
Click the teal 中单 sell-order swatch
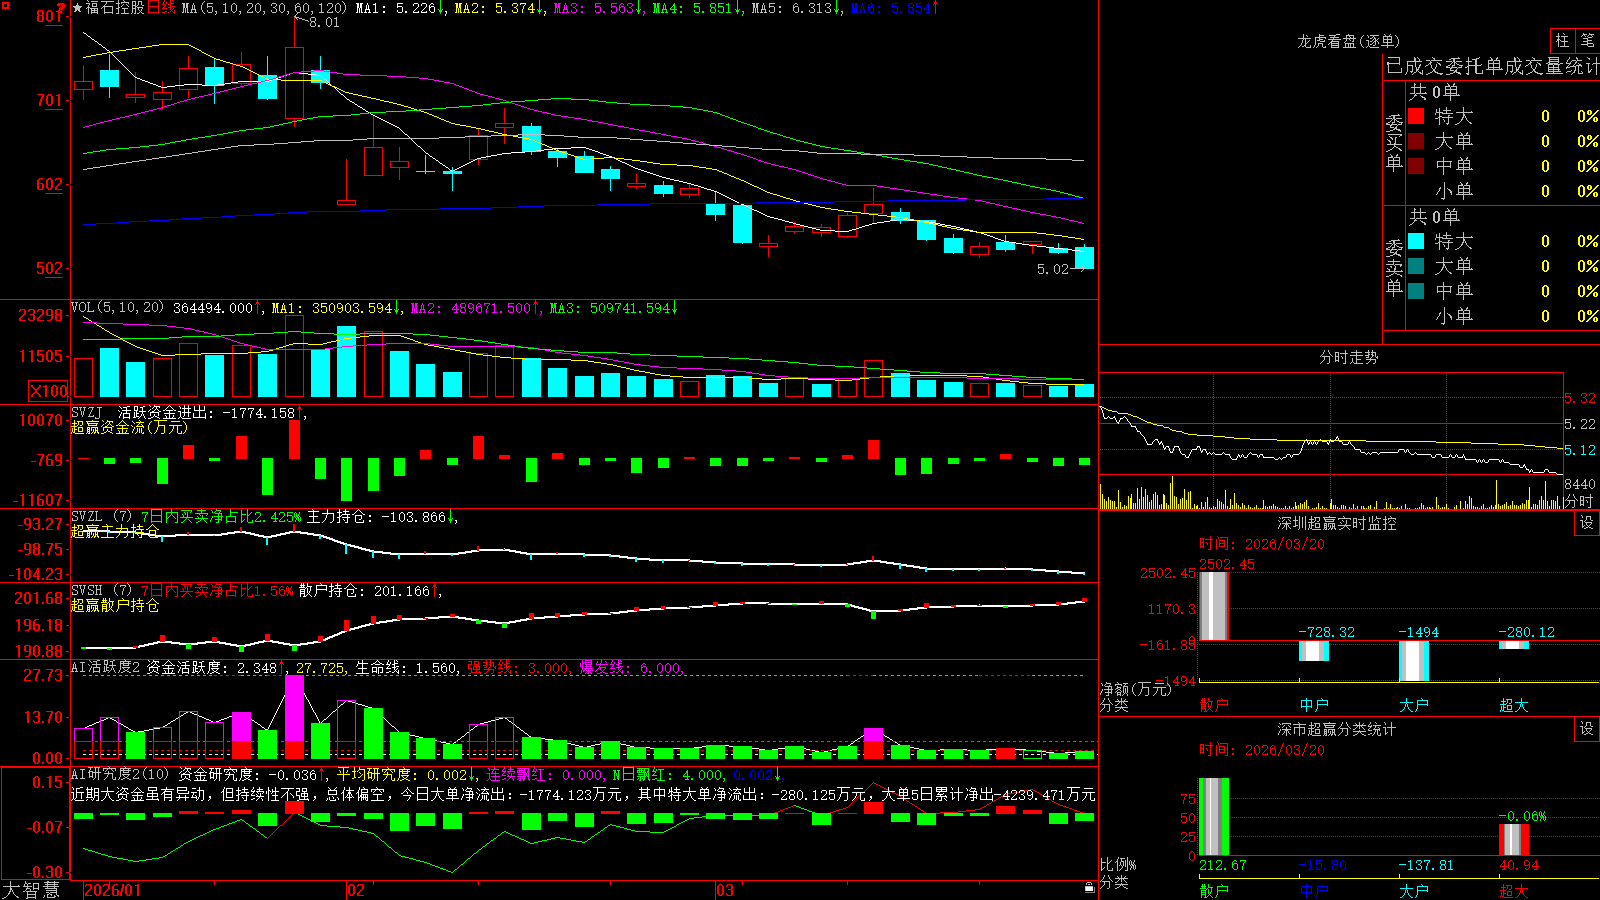[1416, 291]
